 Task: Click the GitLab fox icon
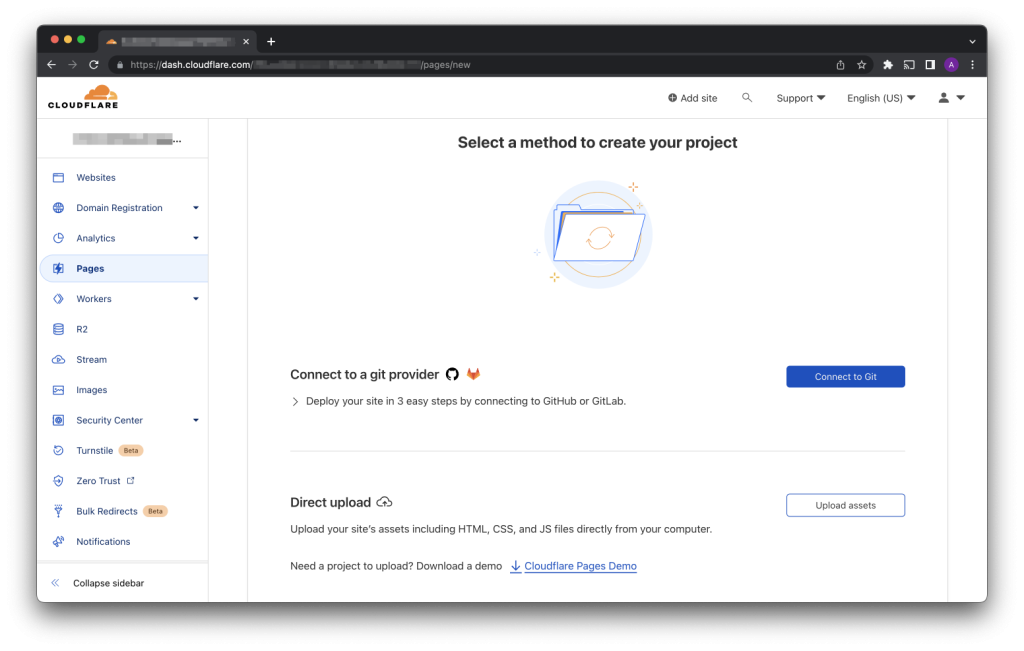473,374
